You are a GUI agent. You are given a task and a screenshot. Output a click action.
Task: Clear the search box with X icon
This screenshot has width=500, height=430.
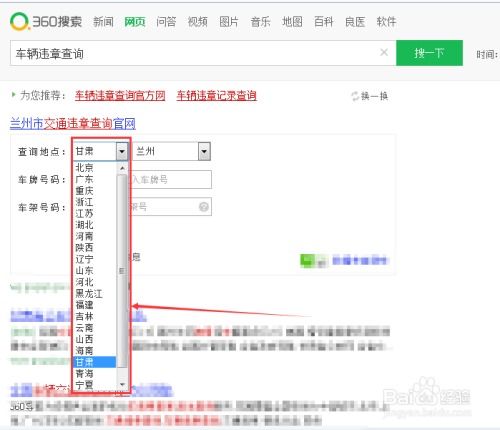pos(384,52)
